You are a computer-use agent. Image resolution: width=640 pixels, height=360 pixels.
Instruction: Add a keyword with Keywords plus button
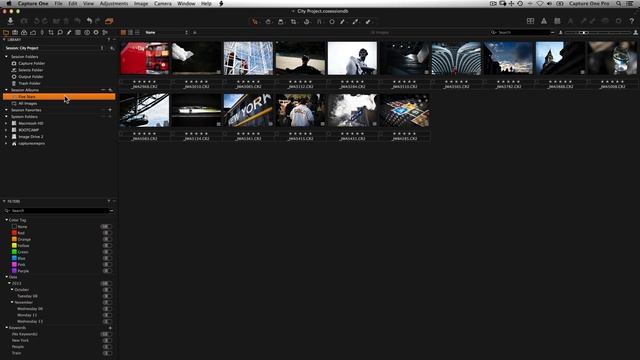[x=110, y=328]
